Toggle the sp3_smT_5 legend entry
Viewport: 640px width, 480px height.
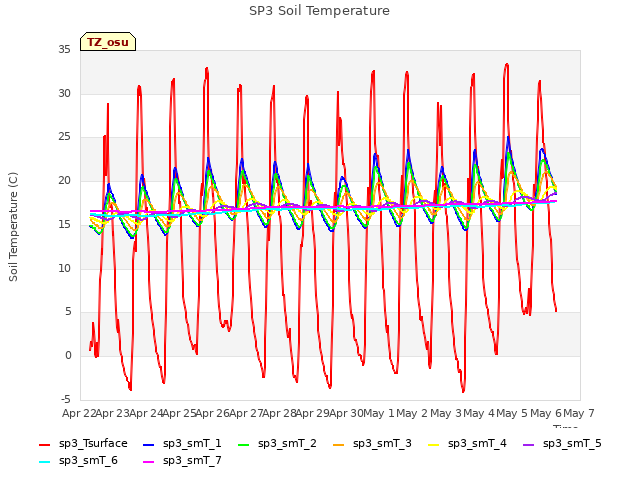[562, 444]
